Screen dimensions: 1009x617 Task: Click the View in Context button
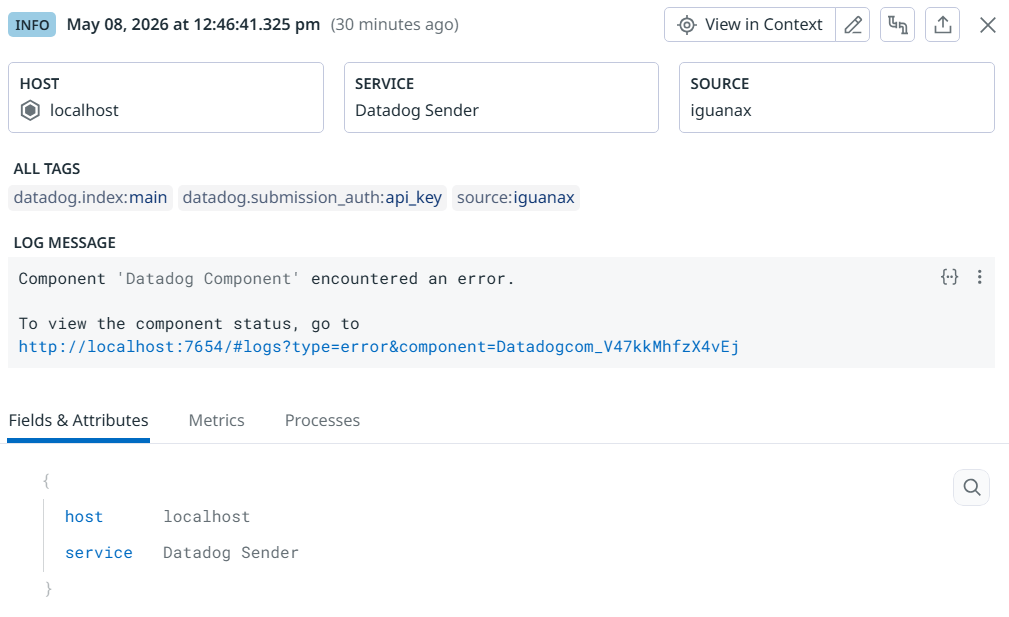tap(750, 25)
